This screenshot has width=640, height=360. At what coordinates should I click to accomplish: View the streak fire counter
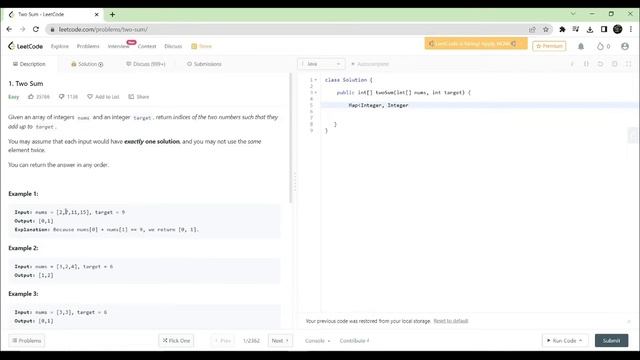click(x=603, y=47)
